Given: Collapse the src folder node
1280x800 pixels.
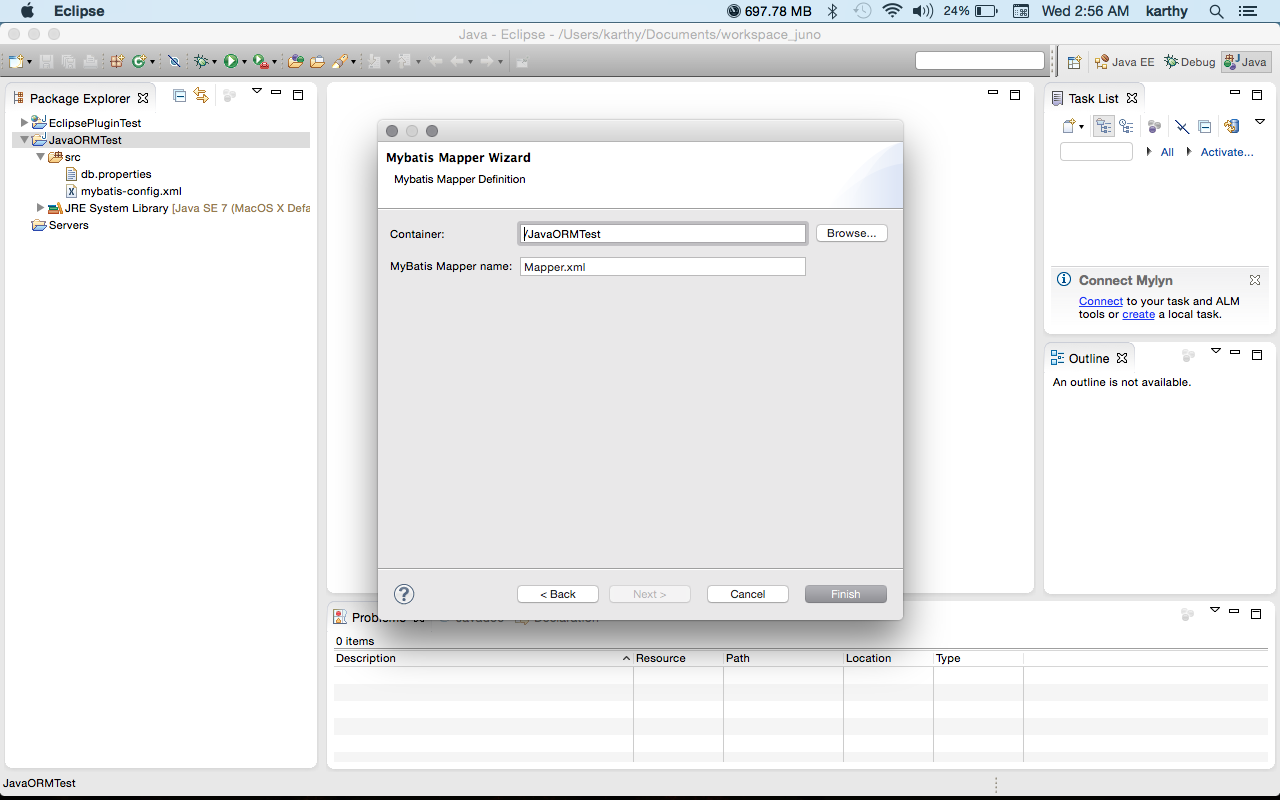Looking at the screenshot, I should [x=40, y=157].
